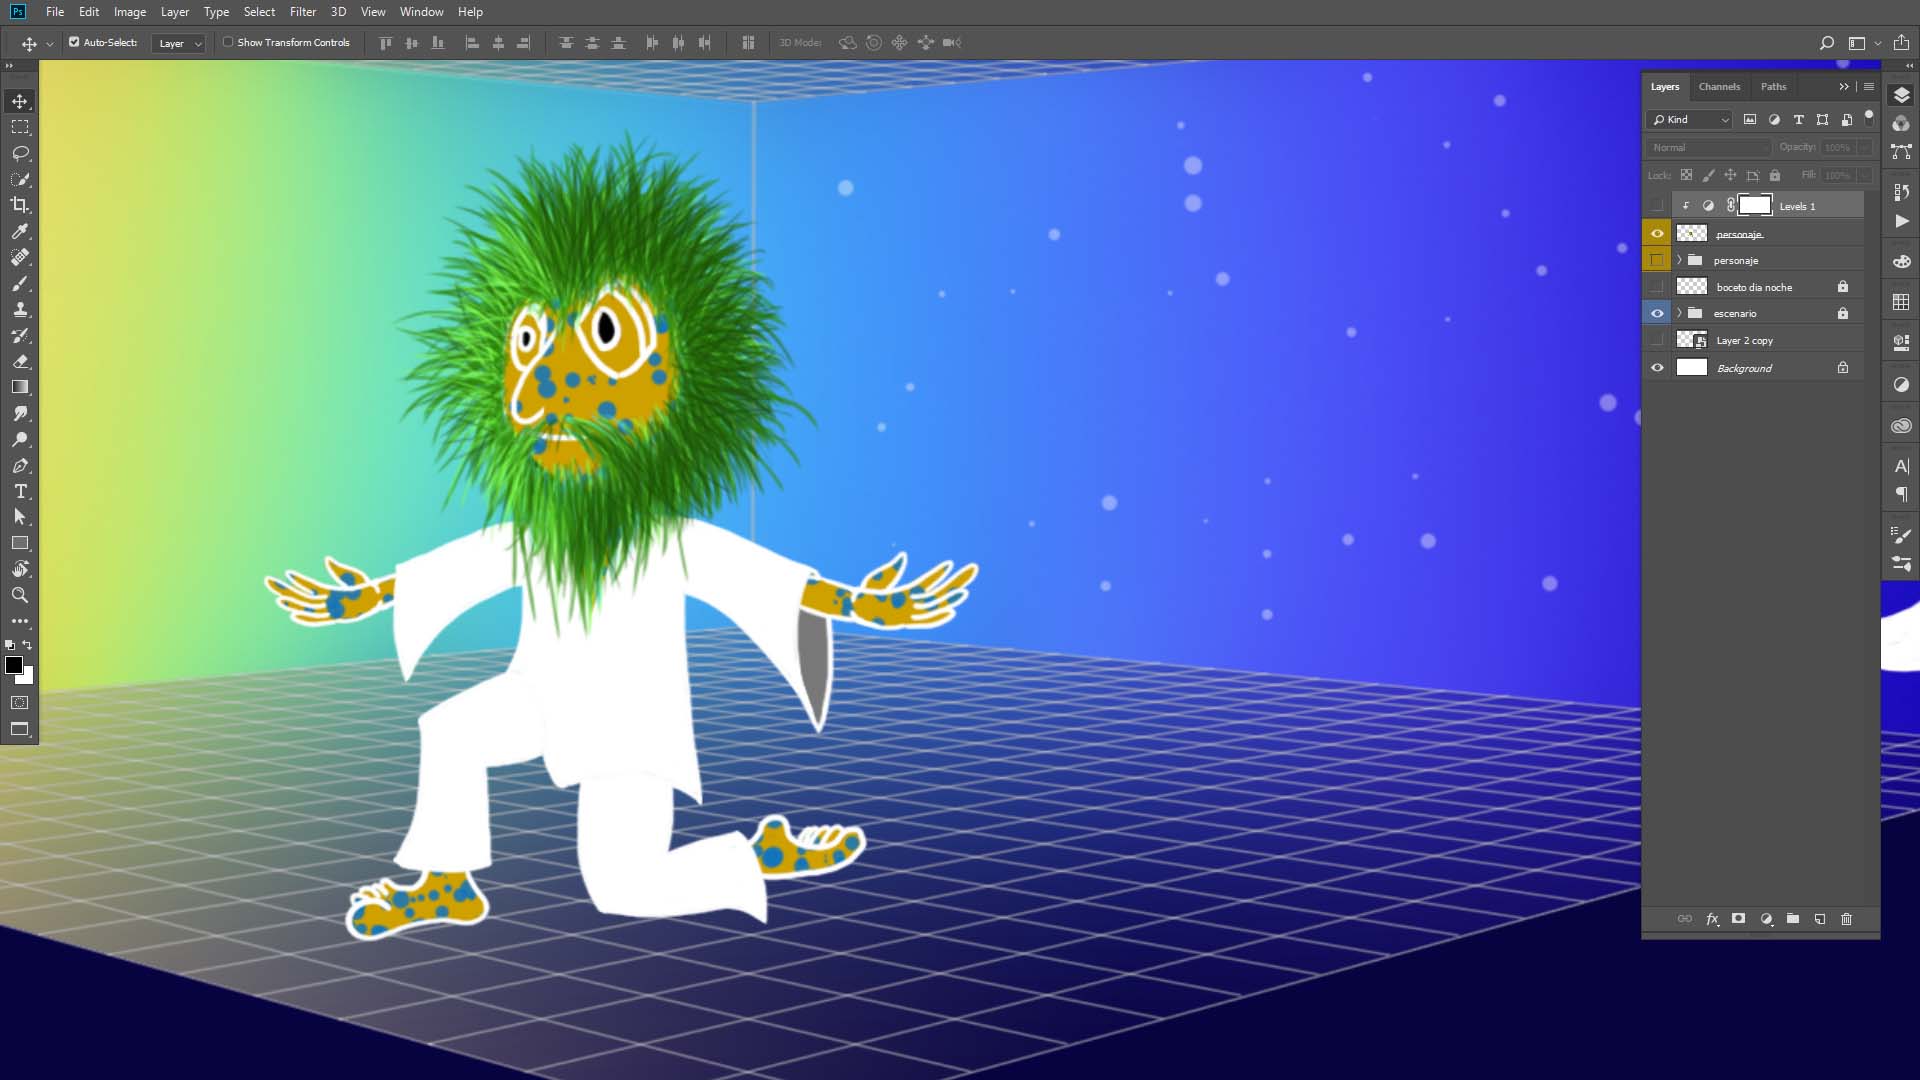Hide the Background layer visibility
This screenshot has width=1920, height=1080.
click(x=1657, y=368)
